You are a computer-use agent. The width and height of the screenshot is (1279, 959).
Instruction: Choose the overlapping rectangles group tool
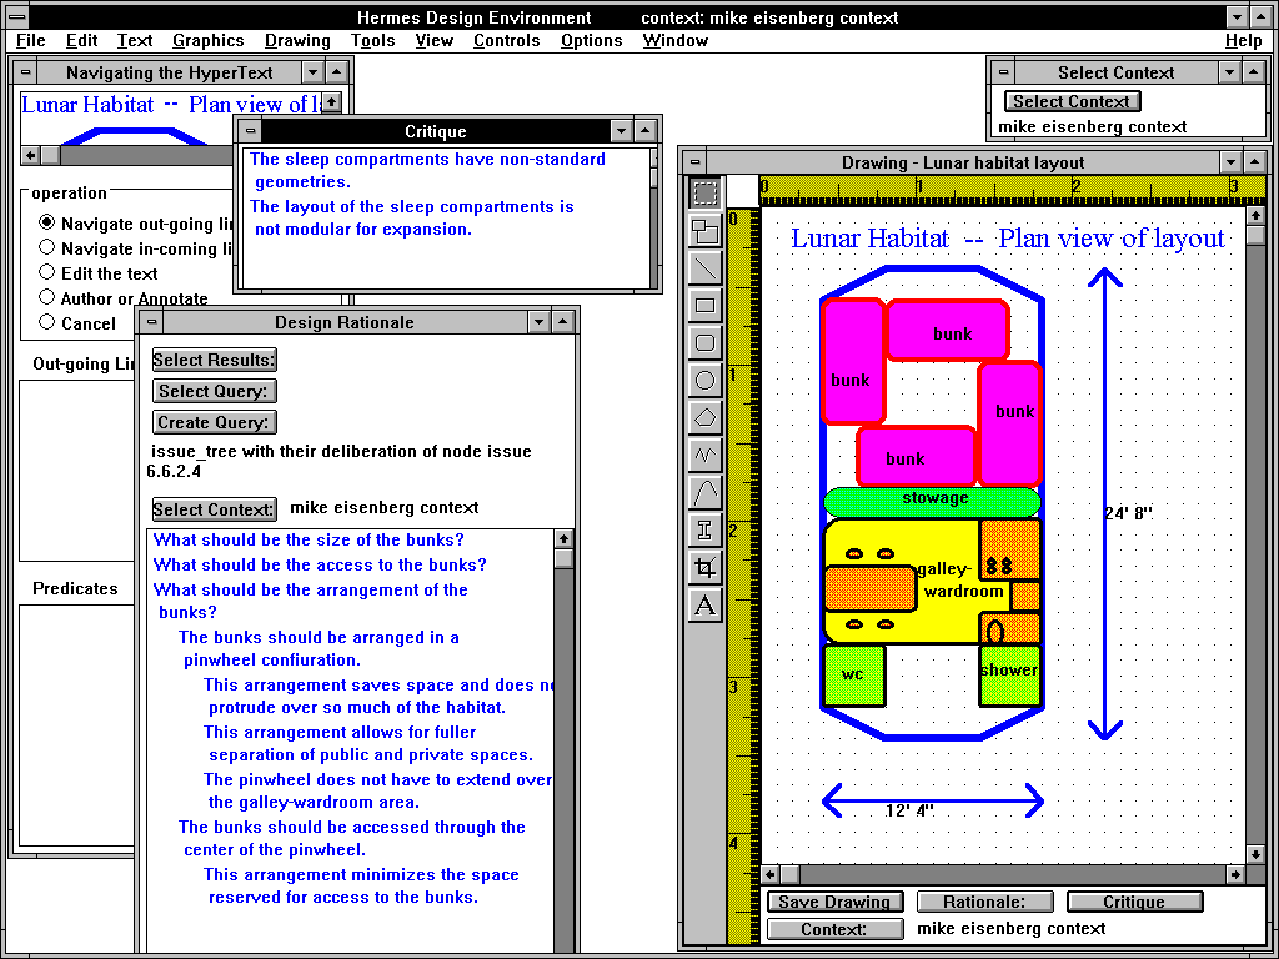(x=705, y=231)
